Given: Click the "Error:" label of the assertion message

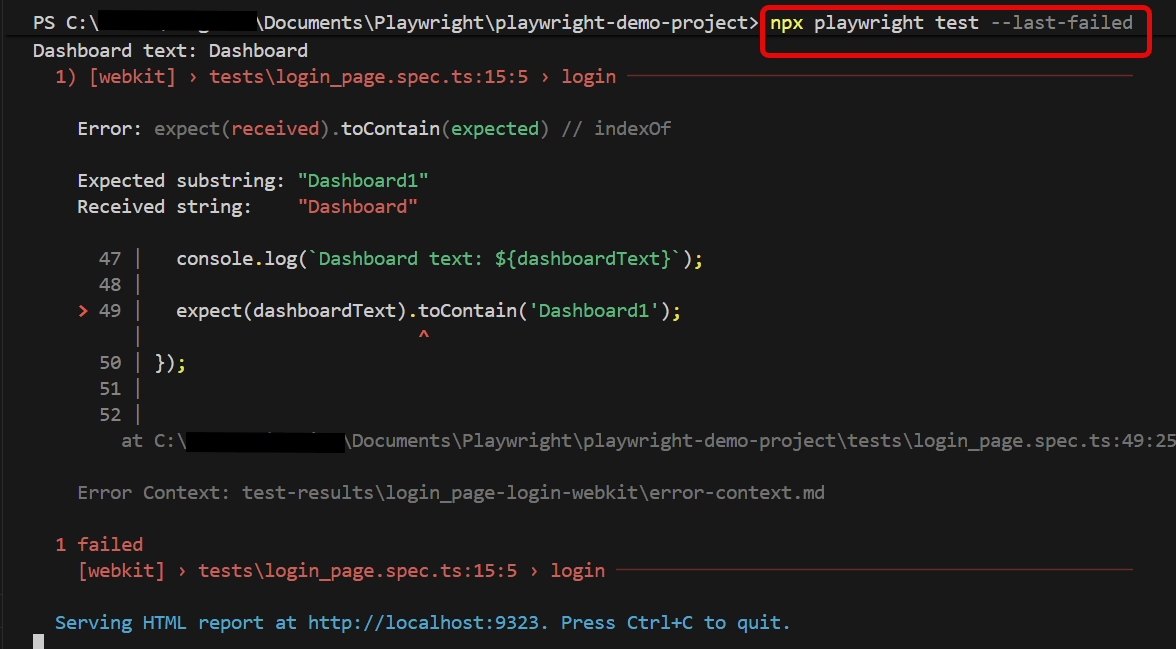Looking at the screenshot, I should [x=104, y=129].
